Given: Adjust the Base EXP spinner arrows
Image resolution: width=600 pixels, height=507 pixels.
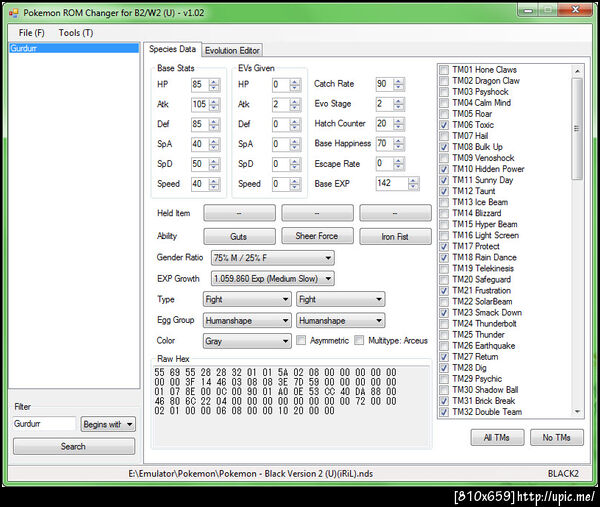Looking at the screenshot, I should [413, 183].
